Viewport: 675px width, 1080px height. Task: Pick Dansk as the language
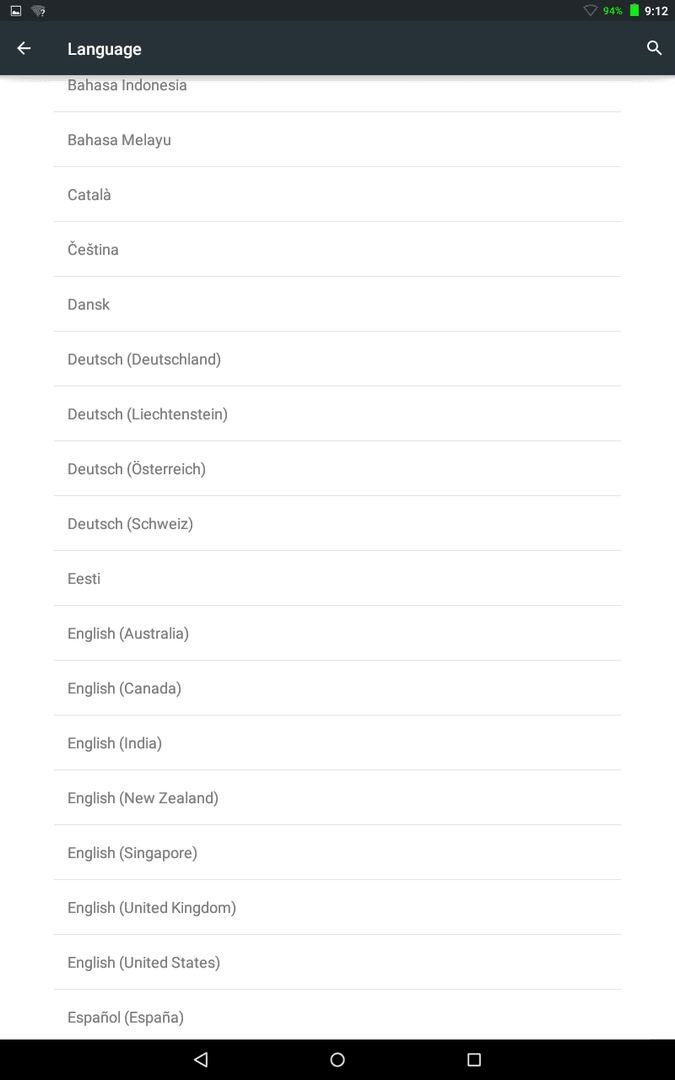(338, 304)
